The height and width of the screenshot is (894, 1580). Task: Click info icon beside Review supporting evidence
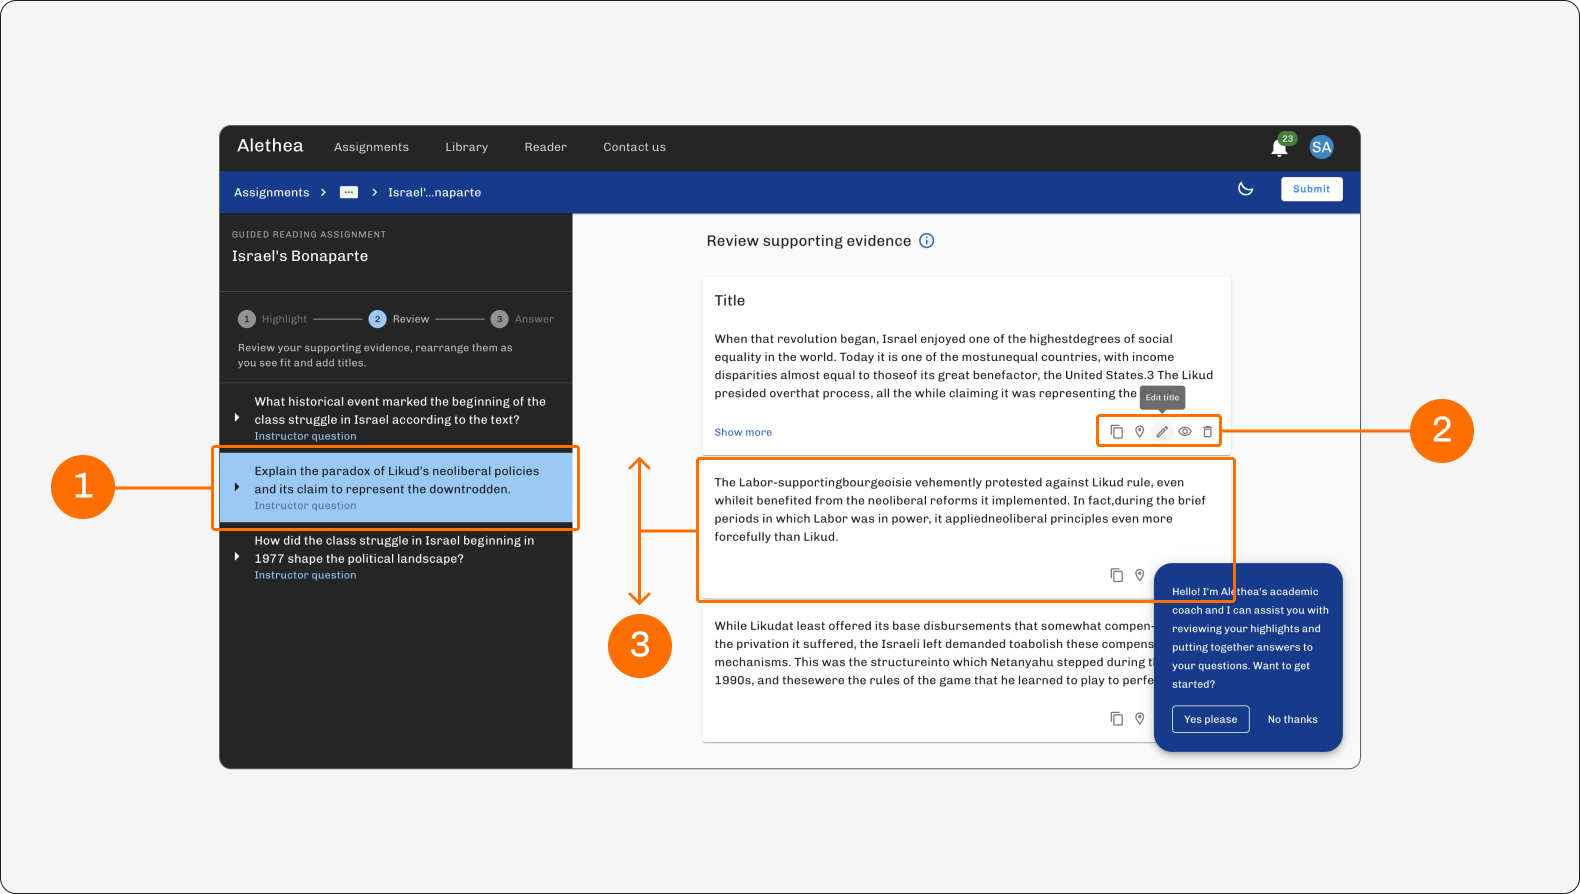point(927,241)
